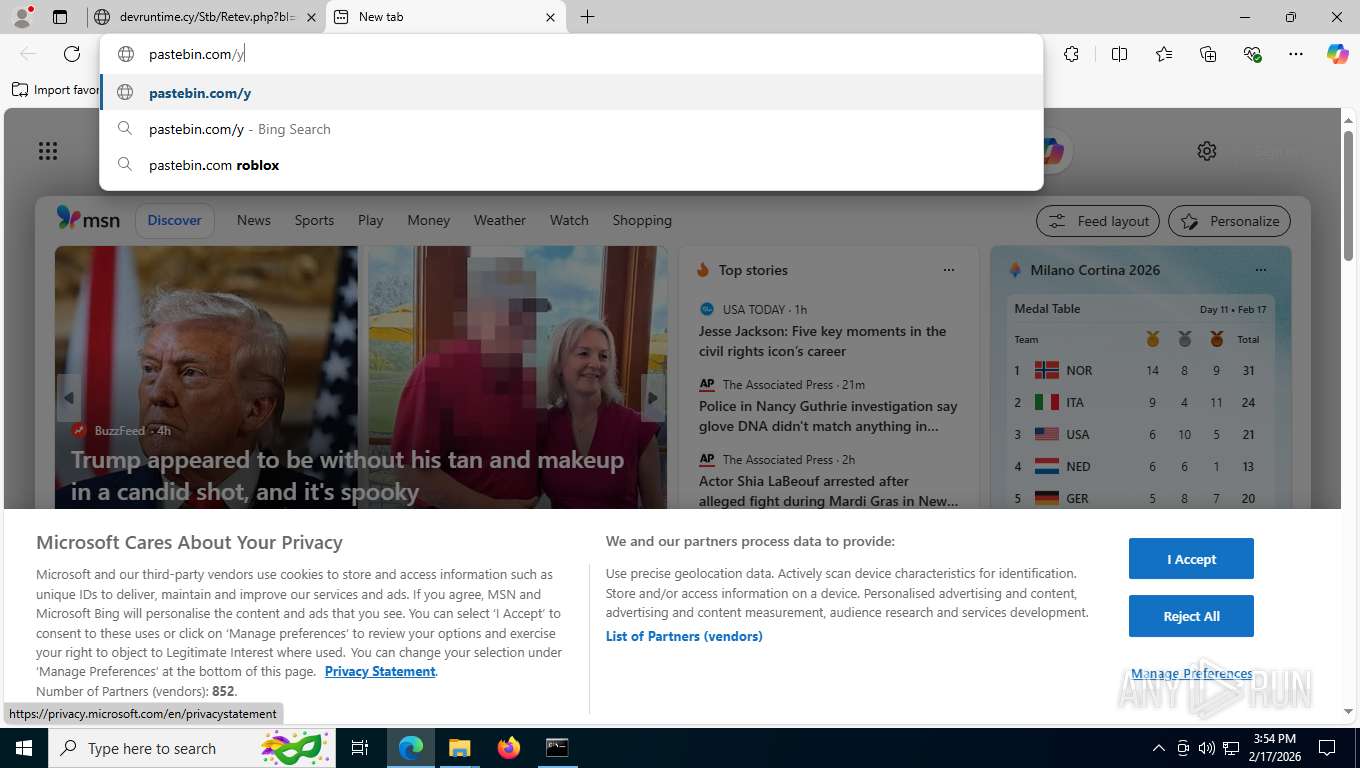This screenshot has height=768, width=1360.
Task: Click the Import favorites bar item
Action: point(56,90)
